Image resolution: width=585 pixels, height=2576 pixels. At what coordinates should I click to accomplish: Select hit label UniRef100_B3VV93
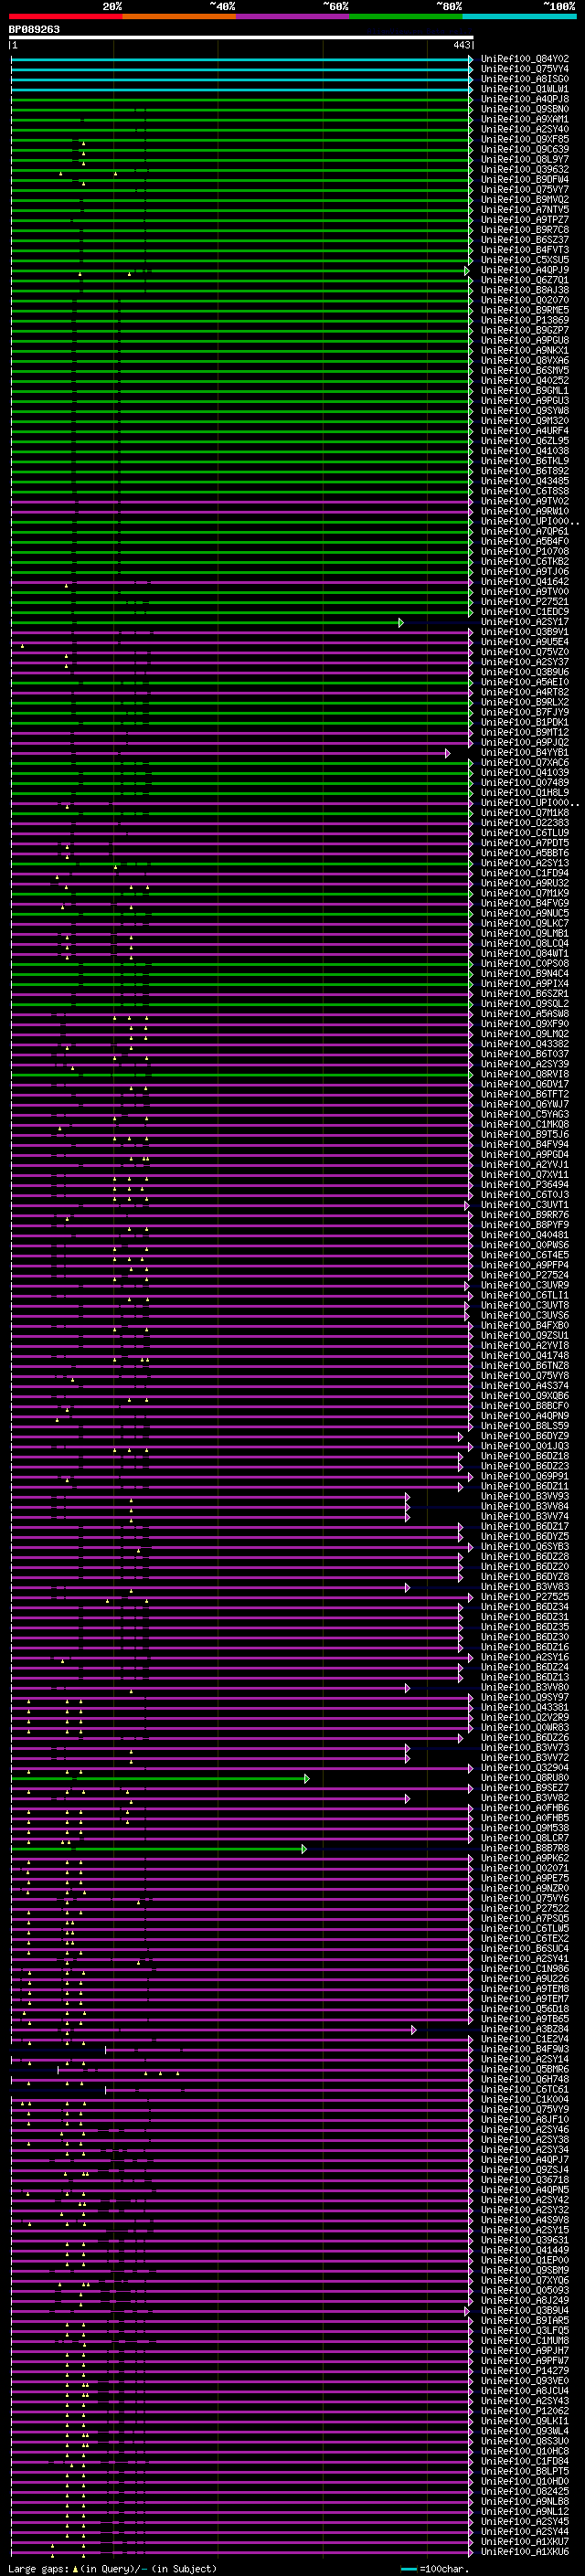525,1496
